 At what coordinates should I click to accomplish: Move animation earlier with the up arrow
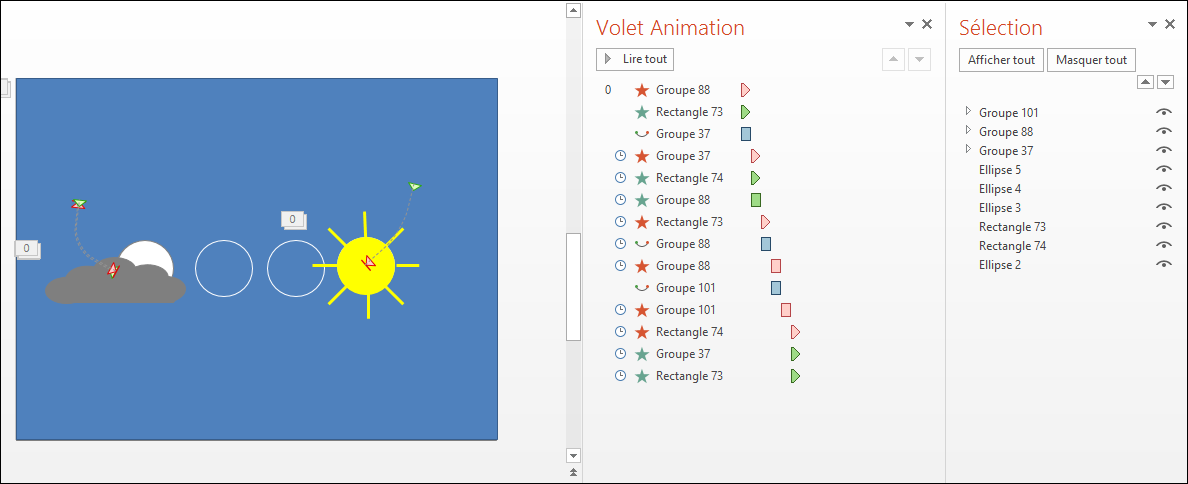coord(893,59)
